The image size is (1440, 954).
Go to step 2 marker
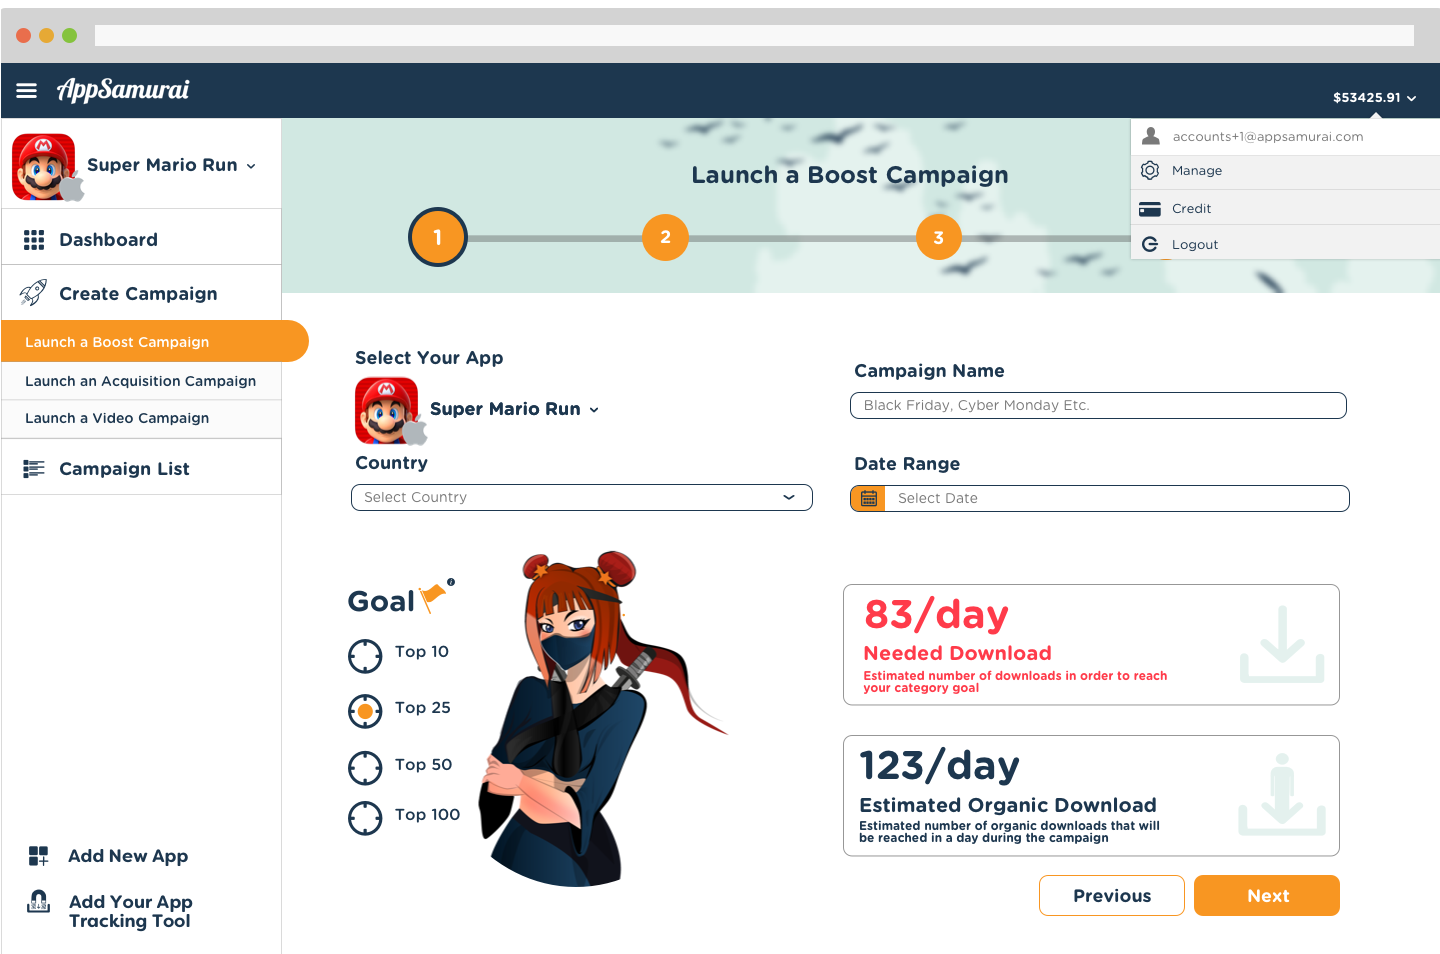point(665,237)
